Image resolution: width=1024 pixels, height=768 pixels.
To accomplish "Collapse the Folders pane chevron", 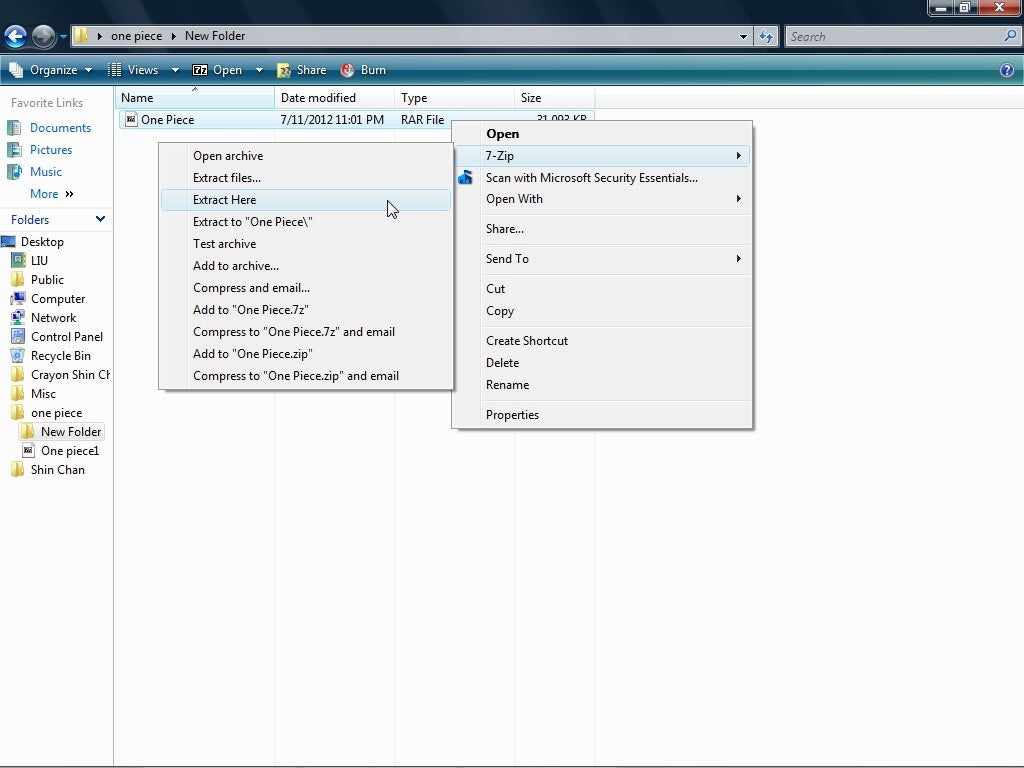I will [x=100, y=219].
